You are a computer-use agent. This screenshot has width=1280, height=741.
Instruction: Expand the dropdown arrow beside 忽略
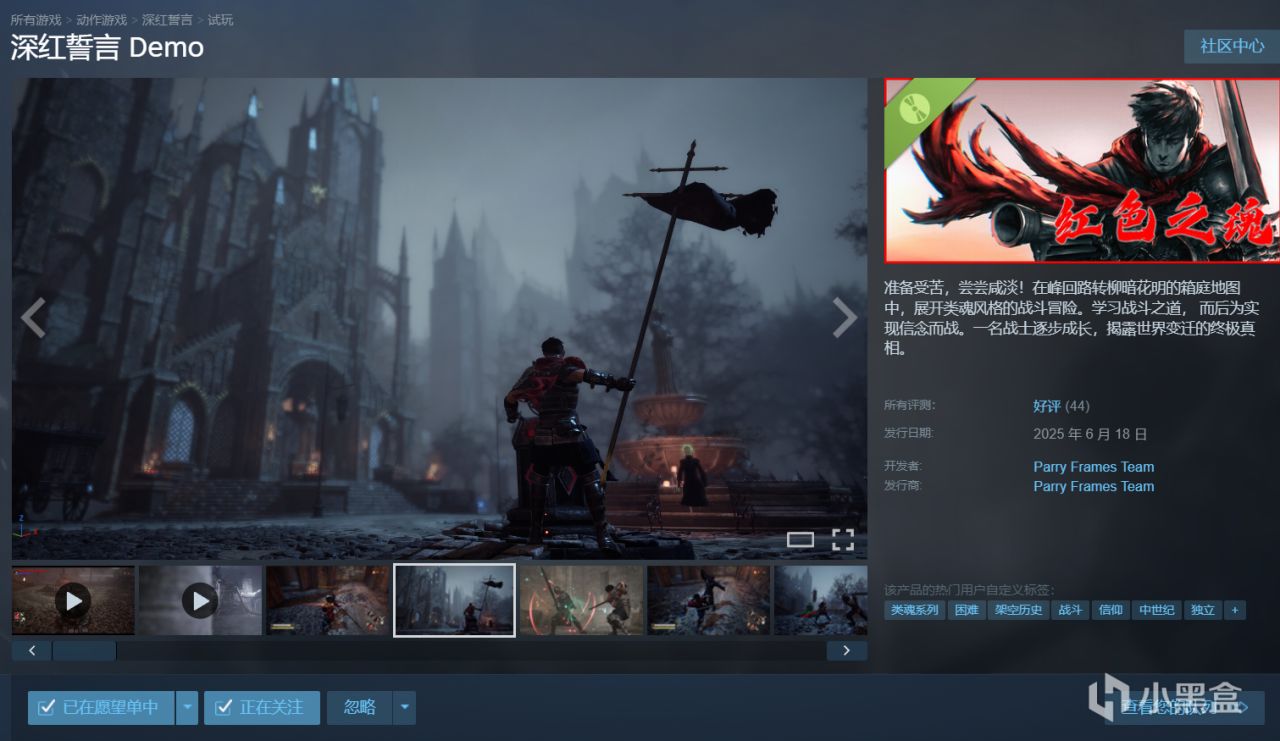404,707
